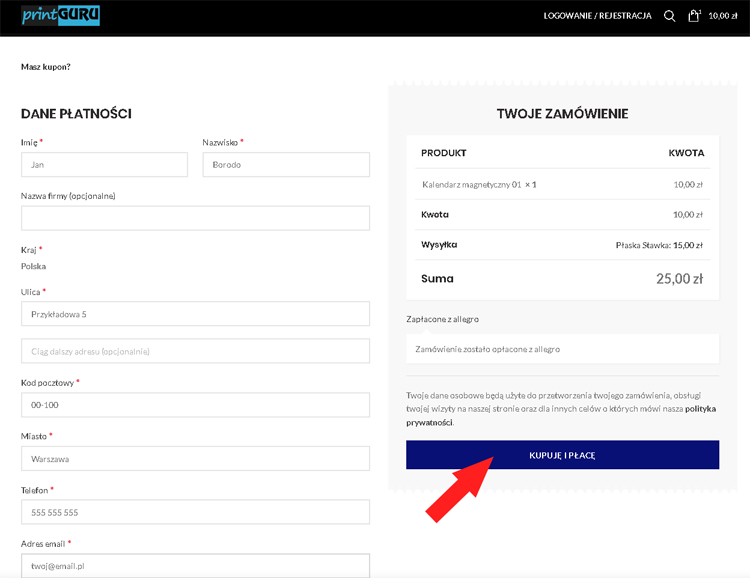Viewport: 750px width, 578px height.
Task: Open the search magnifier icon
Action: (x=670, y=16)
